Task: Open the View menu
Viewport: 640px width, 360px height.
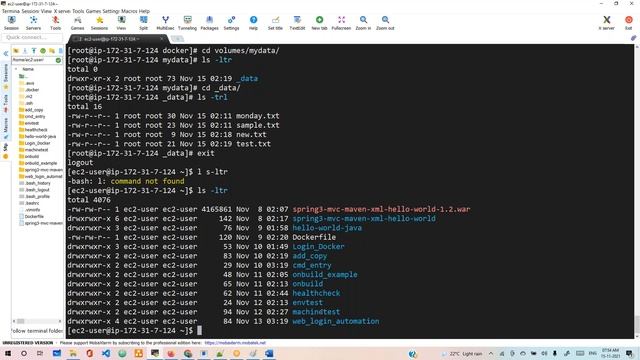Action: point(46,11)
